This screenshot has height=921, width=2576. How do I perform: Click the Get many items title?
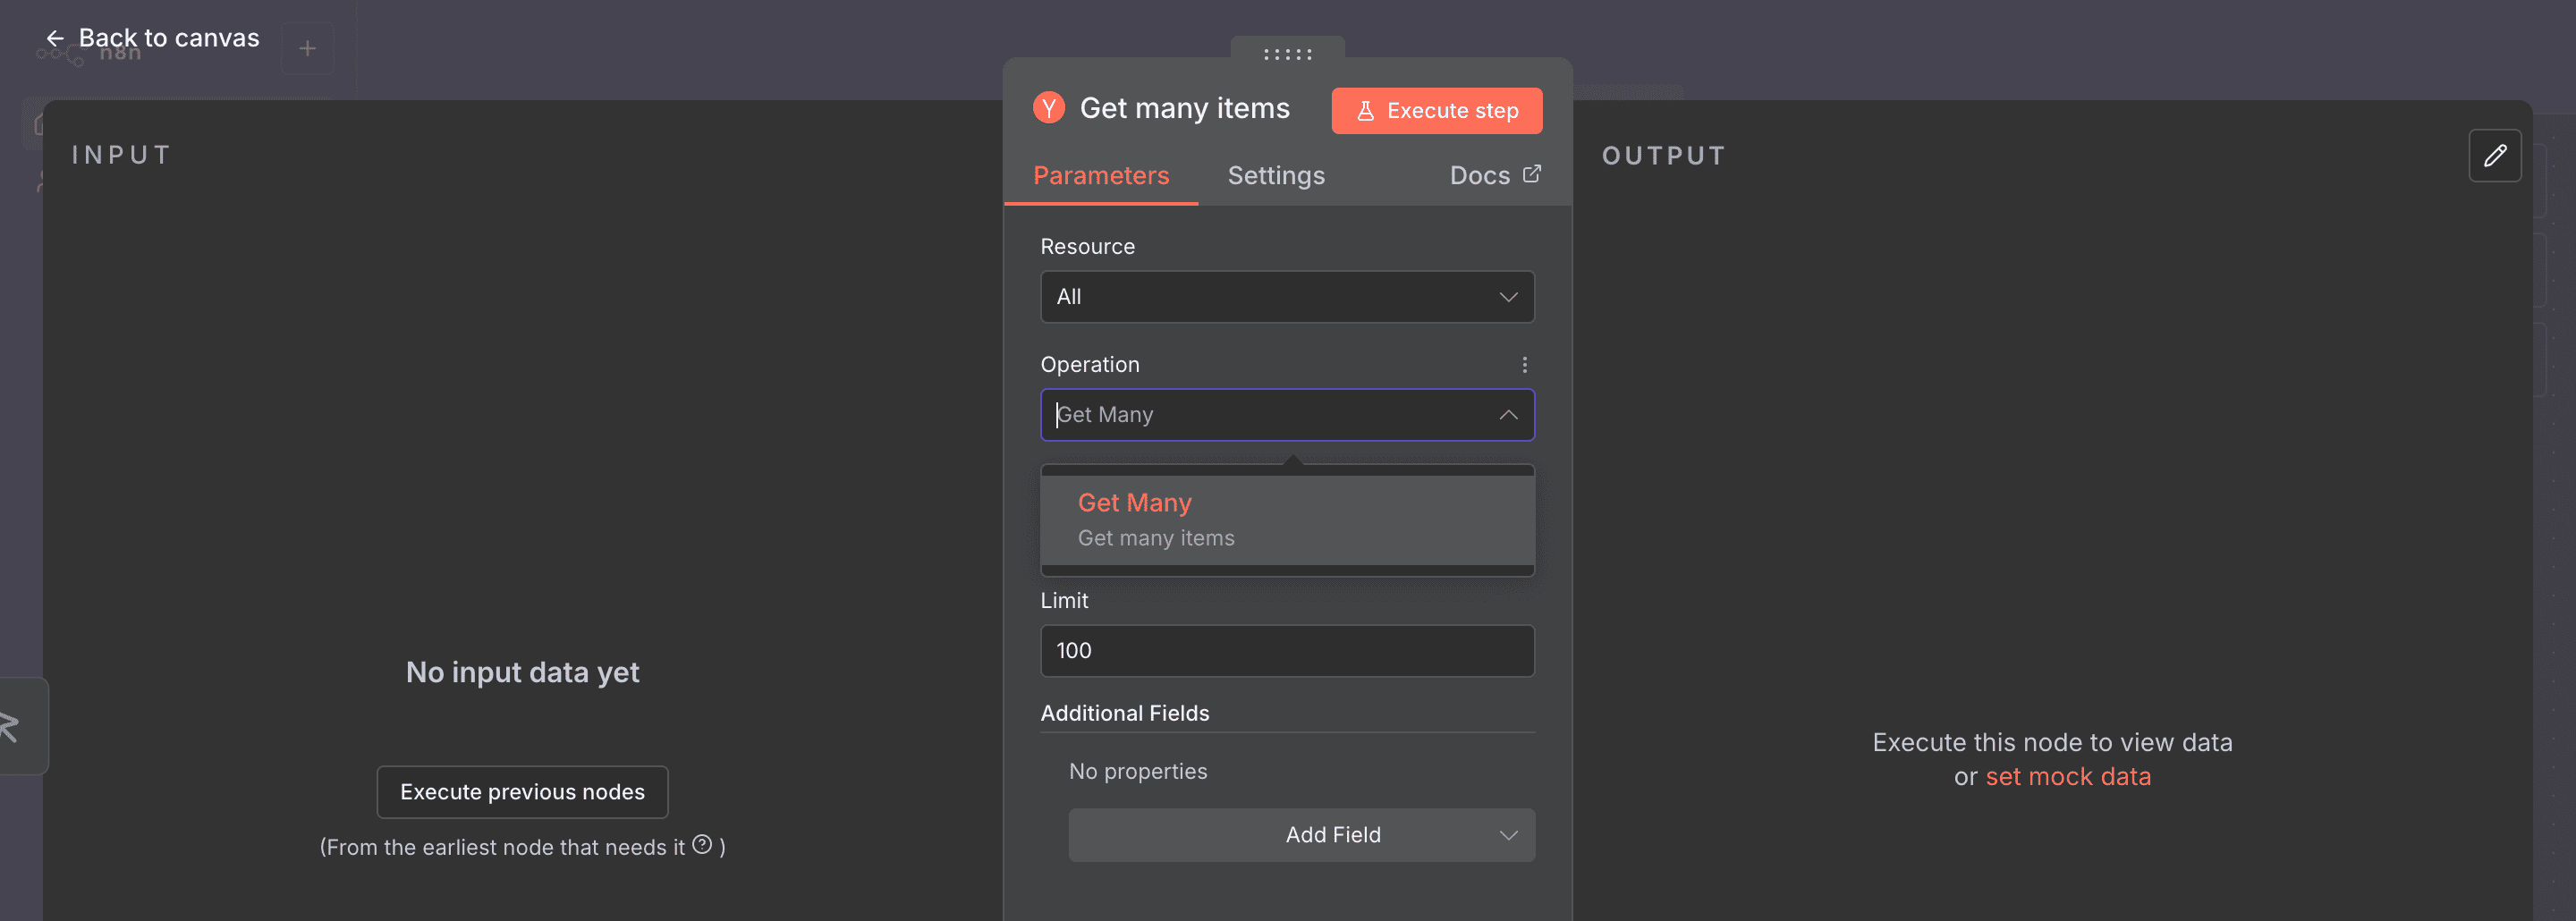pyautogui.click(x=1185, y=108)
